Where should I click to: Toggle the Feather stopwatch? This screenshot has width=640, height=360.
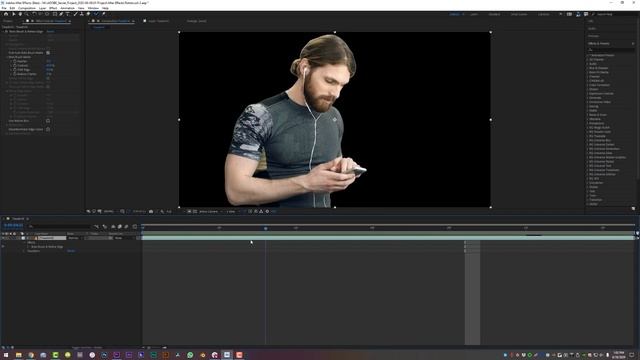pyautogui.click(x=15, y=61)
